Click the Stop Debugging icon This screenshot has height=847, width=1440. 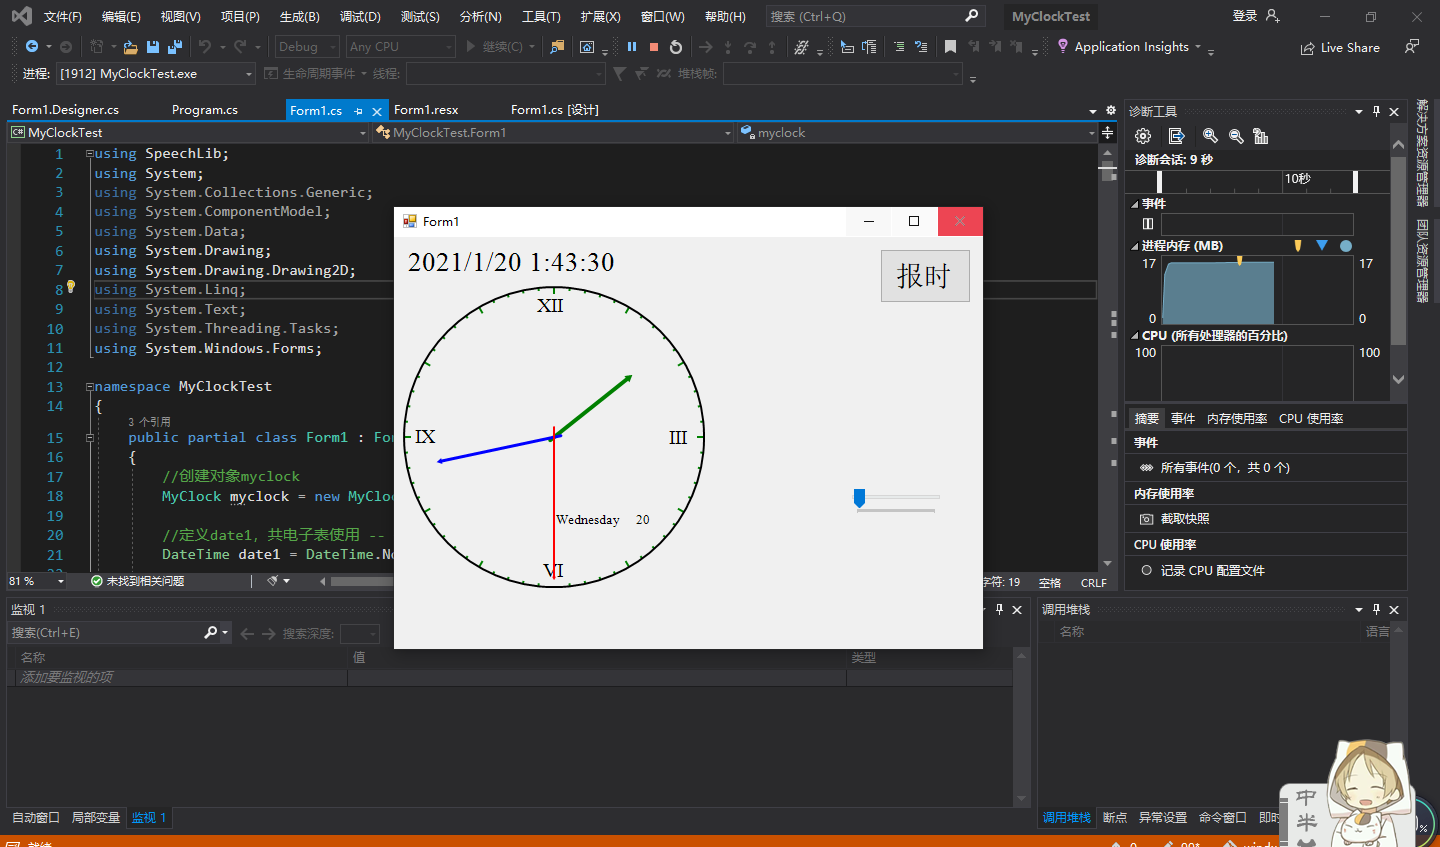pyautogui.click(x=654, y=46)
